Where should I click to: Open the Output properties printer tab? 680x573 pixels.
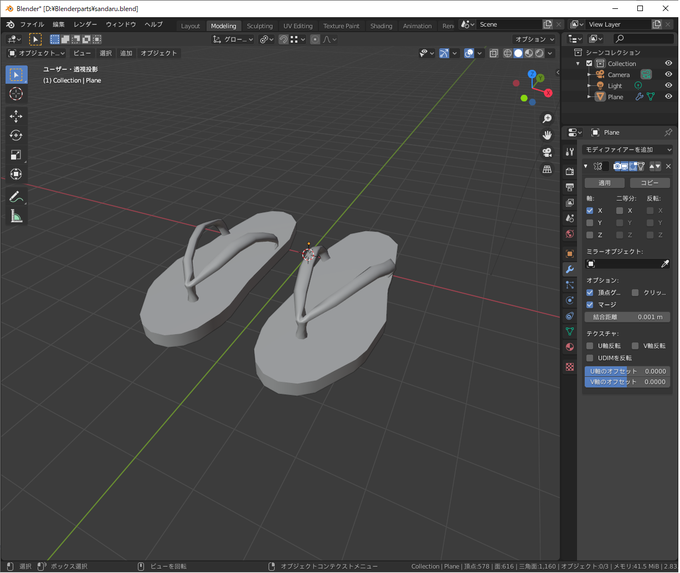pyautogui.click(x=570, y=187)
